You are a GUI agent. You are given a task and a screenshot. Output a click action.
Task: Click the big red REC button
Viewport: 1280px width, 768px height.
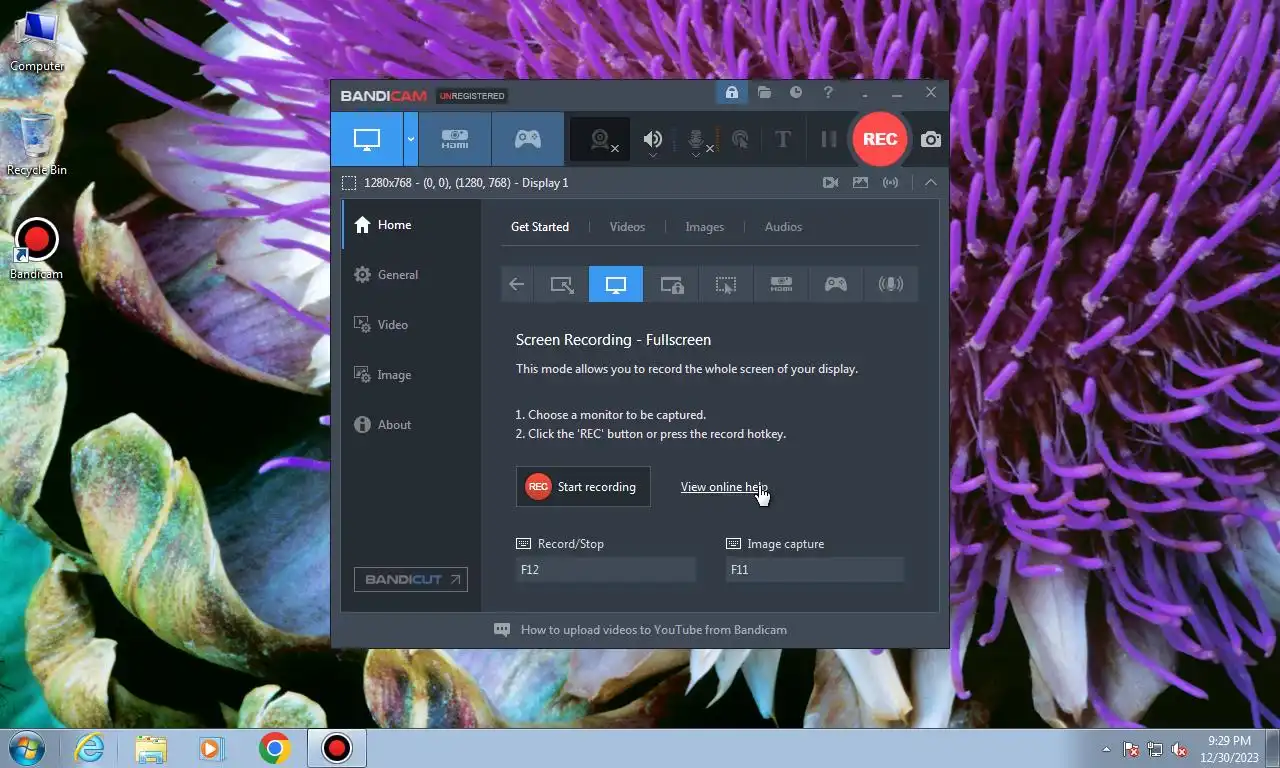[x=880, y=139]
